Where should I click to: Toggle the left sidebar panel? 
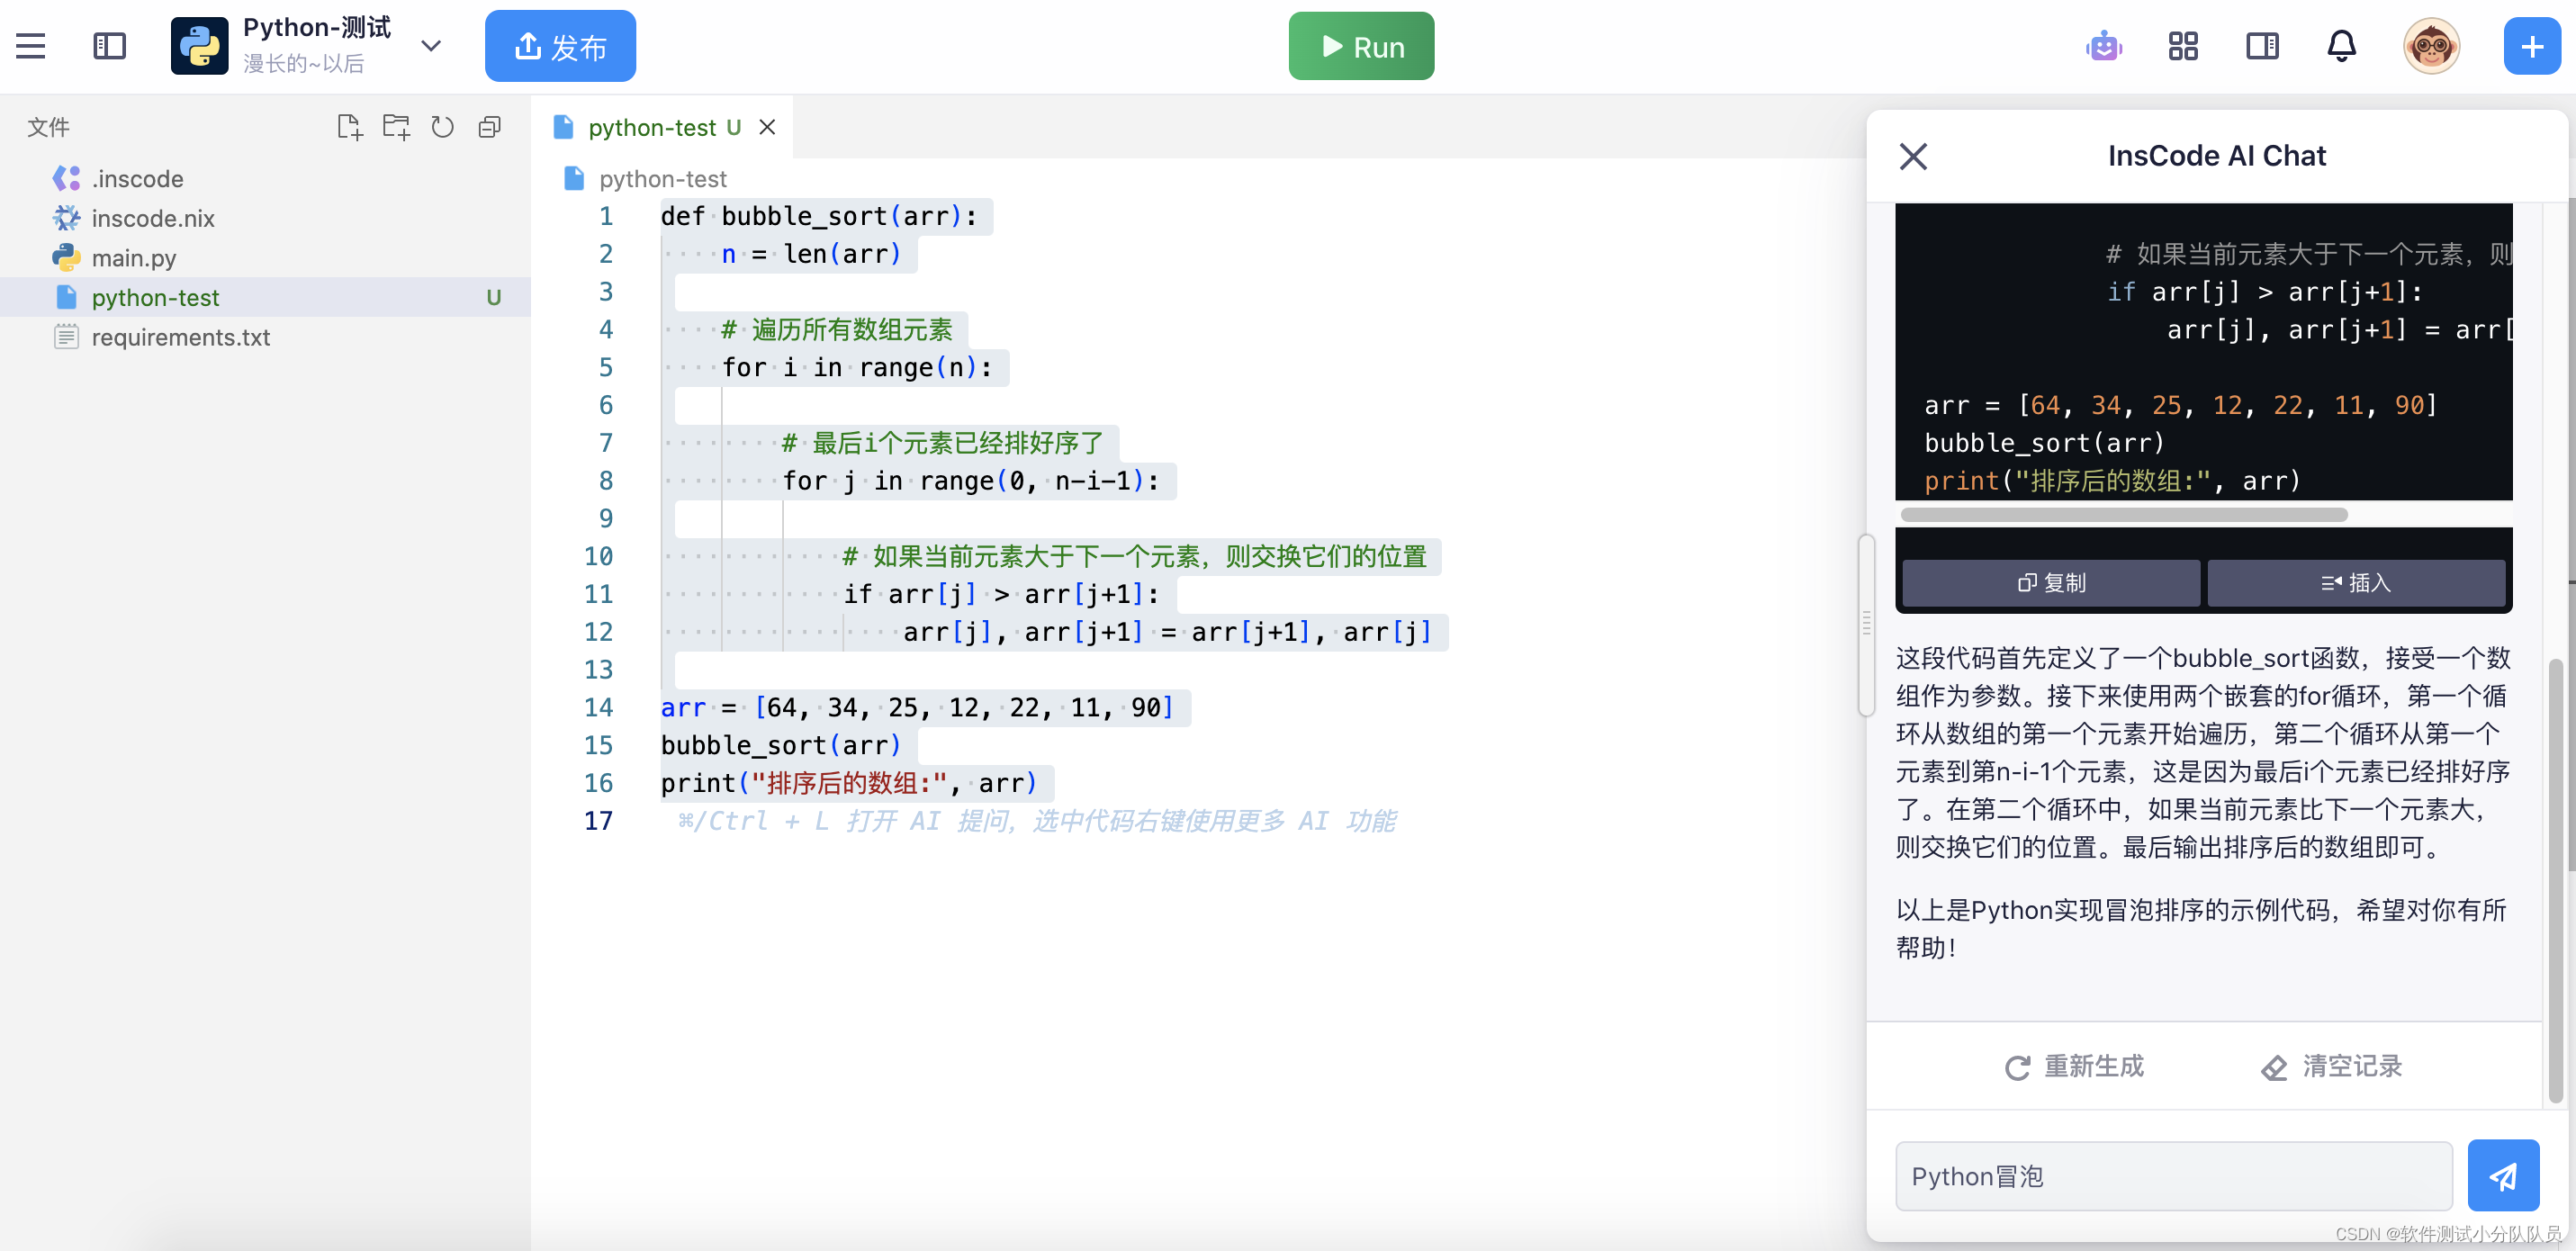click(109, 46)
